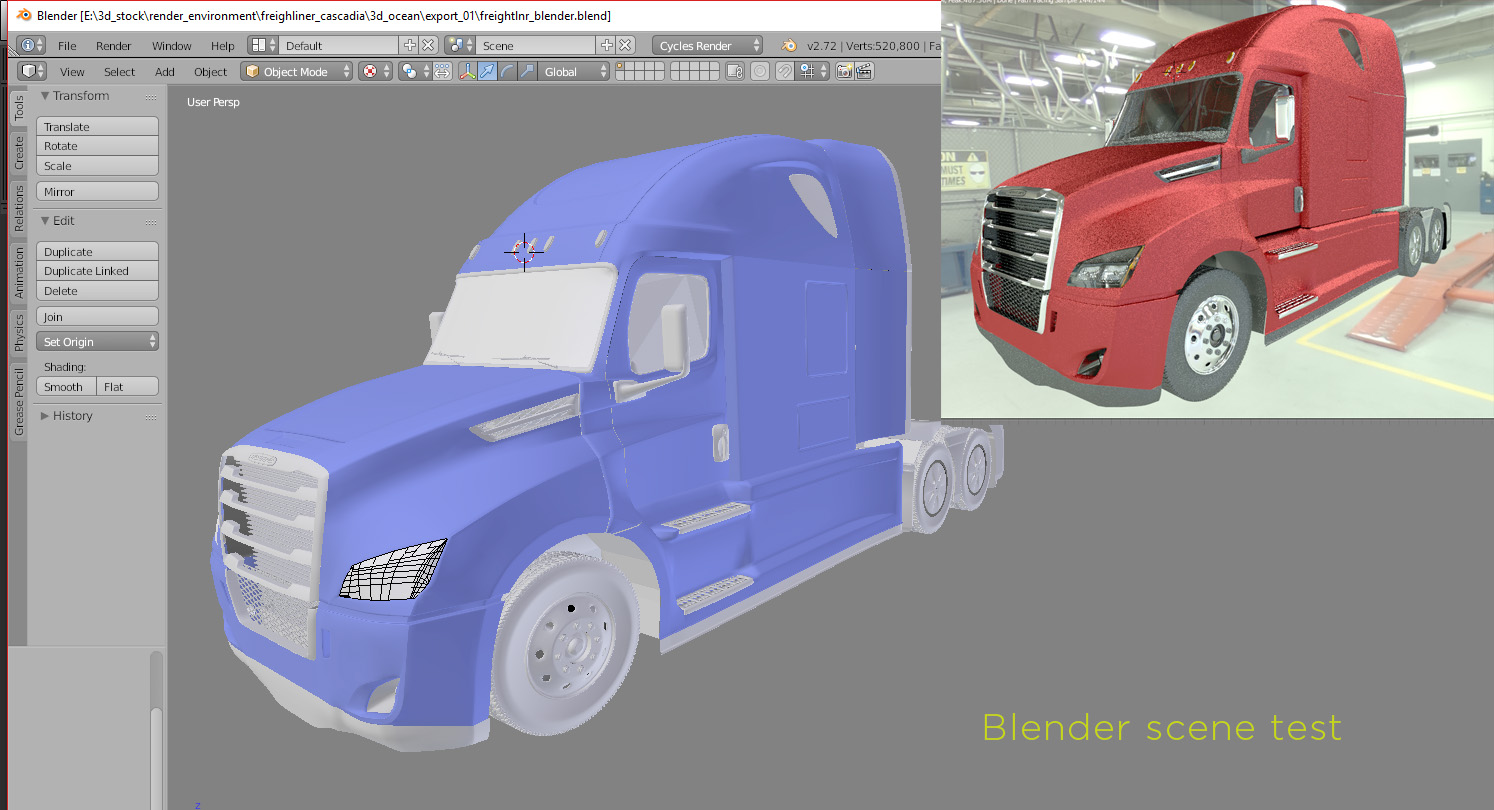Enable the scale manipulator

(527, 72)
